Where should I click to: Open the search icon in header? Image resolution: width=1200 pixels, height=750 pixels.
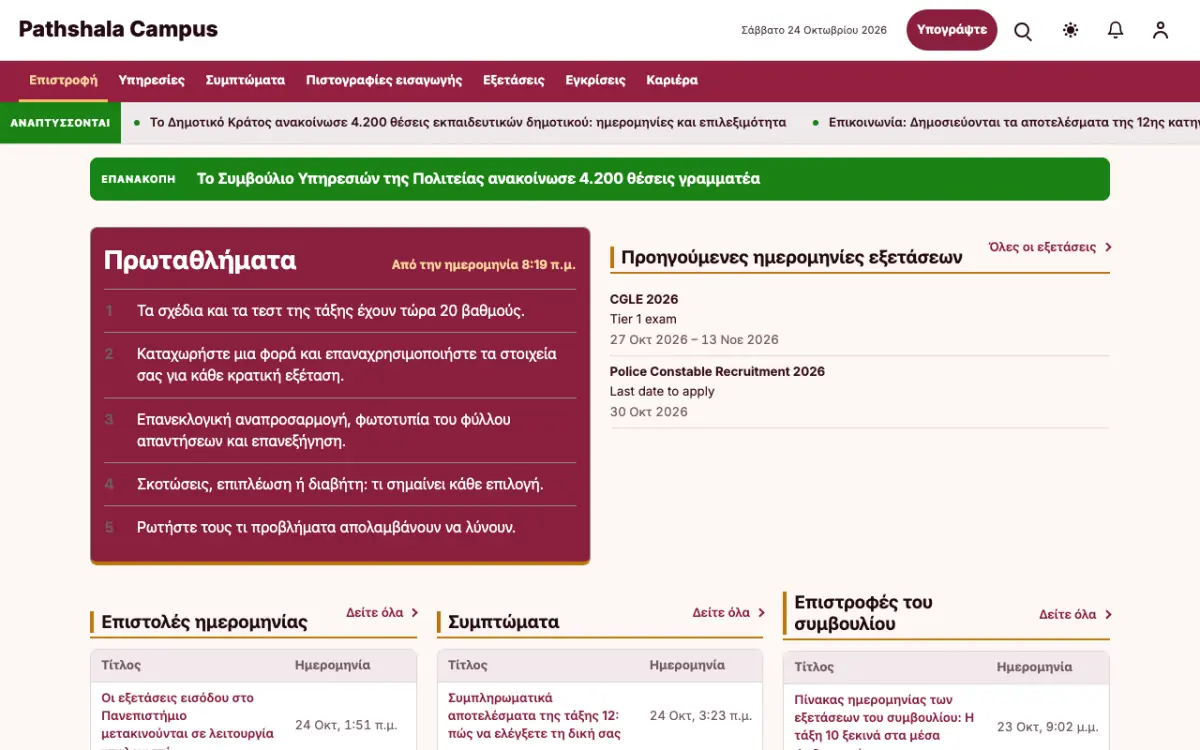[1023, 30]
